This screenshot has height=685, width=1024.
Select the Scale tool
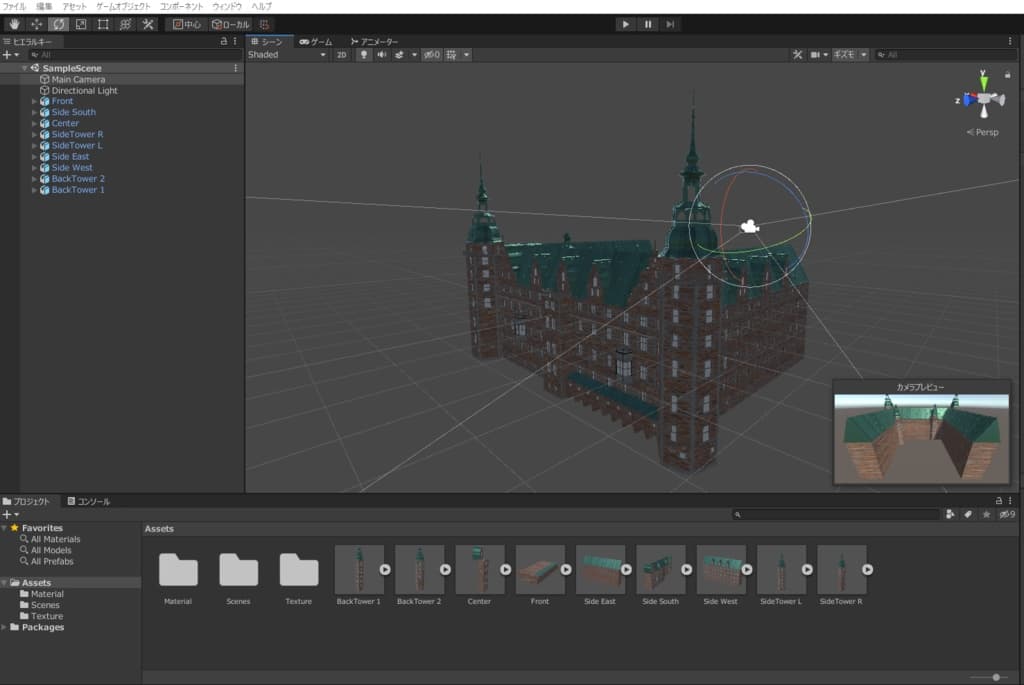click(81, 24)
